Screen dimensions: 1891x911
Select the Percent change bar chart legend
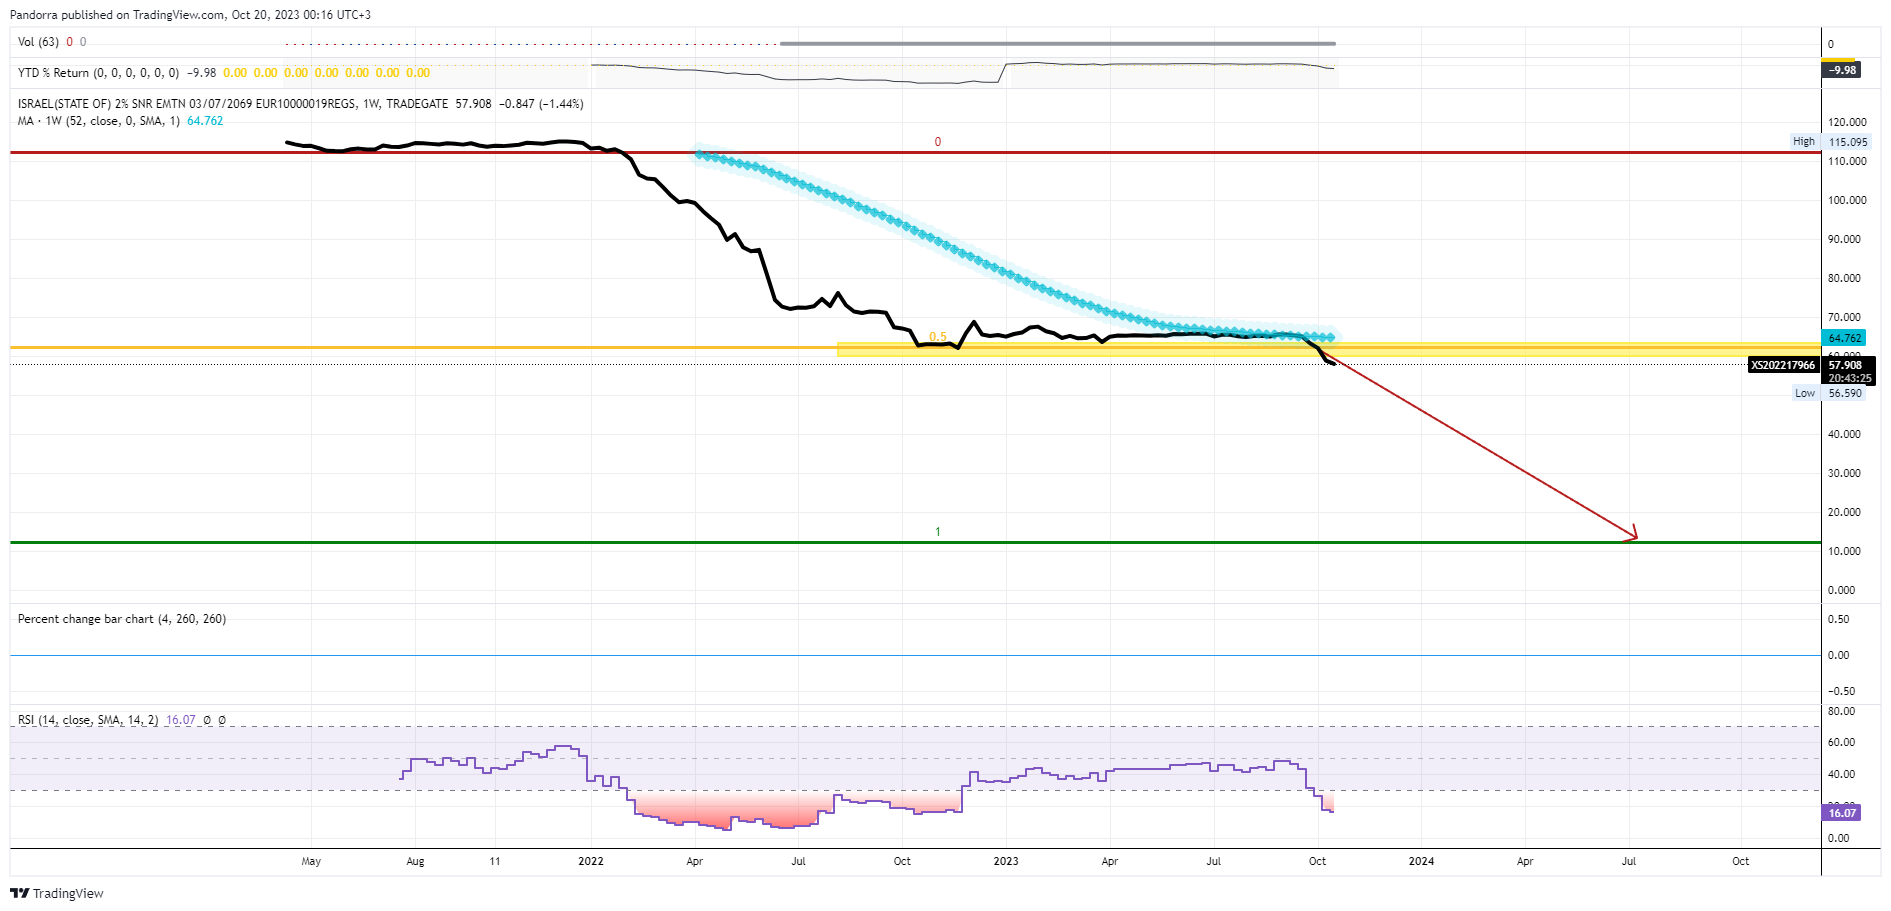tap(122, 619)
